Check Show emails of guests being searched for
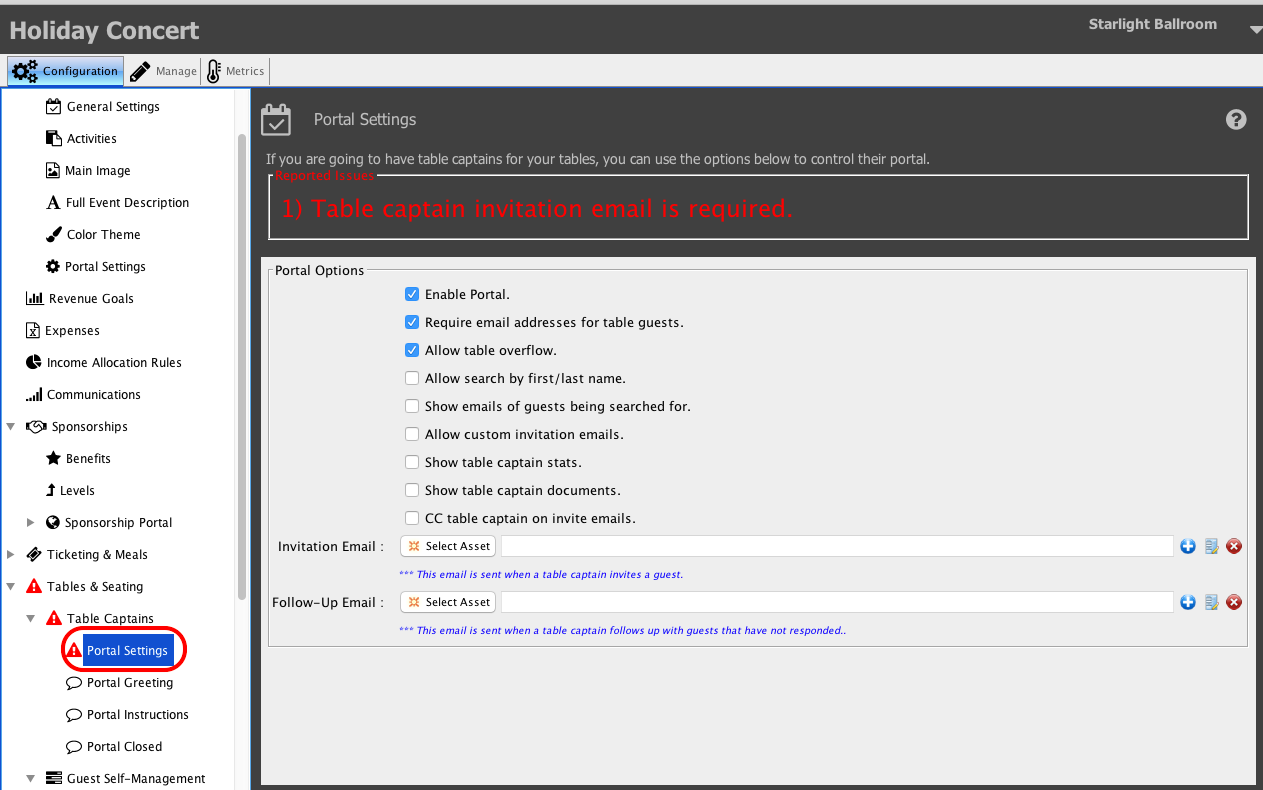 412,406
